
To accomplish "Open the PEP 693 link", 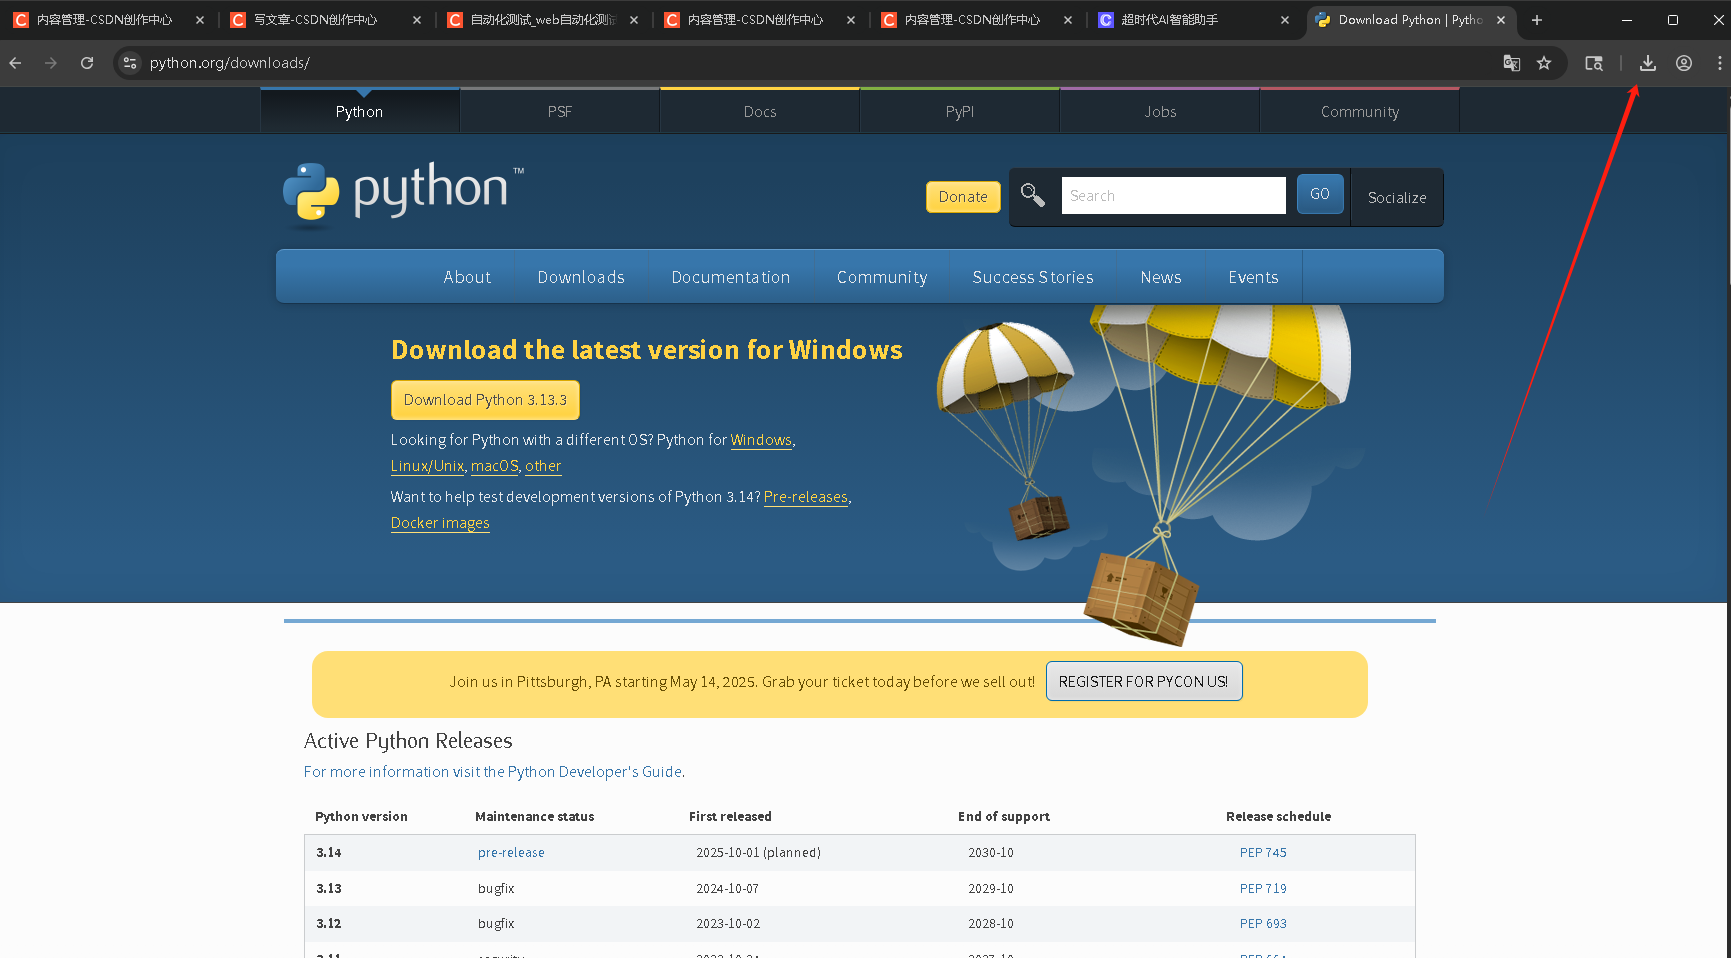I will point(1263,924).
